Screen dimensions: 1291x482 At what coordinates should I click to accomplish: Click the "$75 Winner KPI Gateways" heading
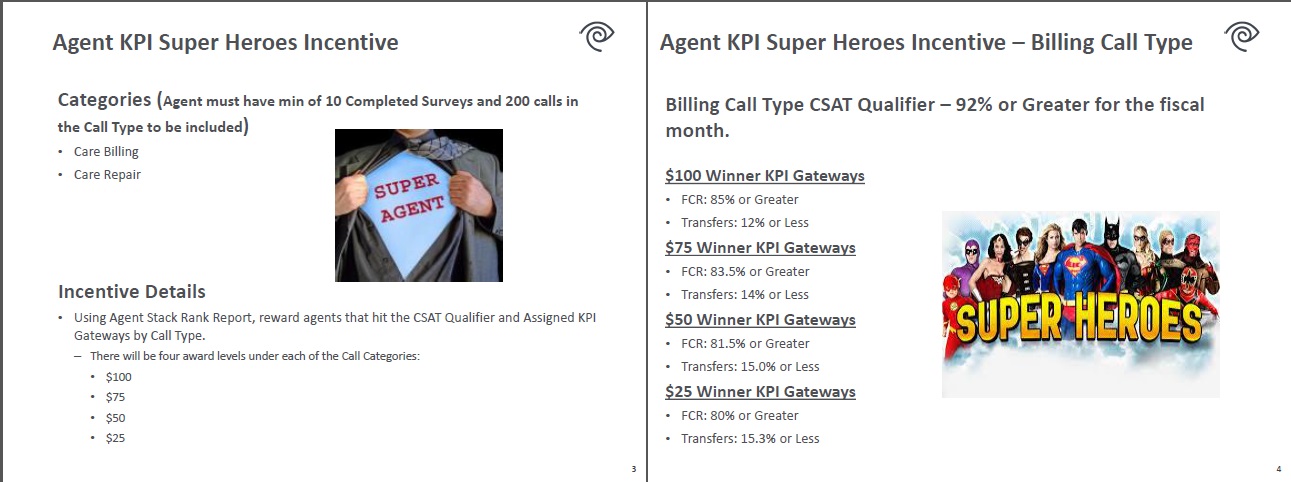coord(760,248)
